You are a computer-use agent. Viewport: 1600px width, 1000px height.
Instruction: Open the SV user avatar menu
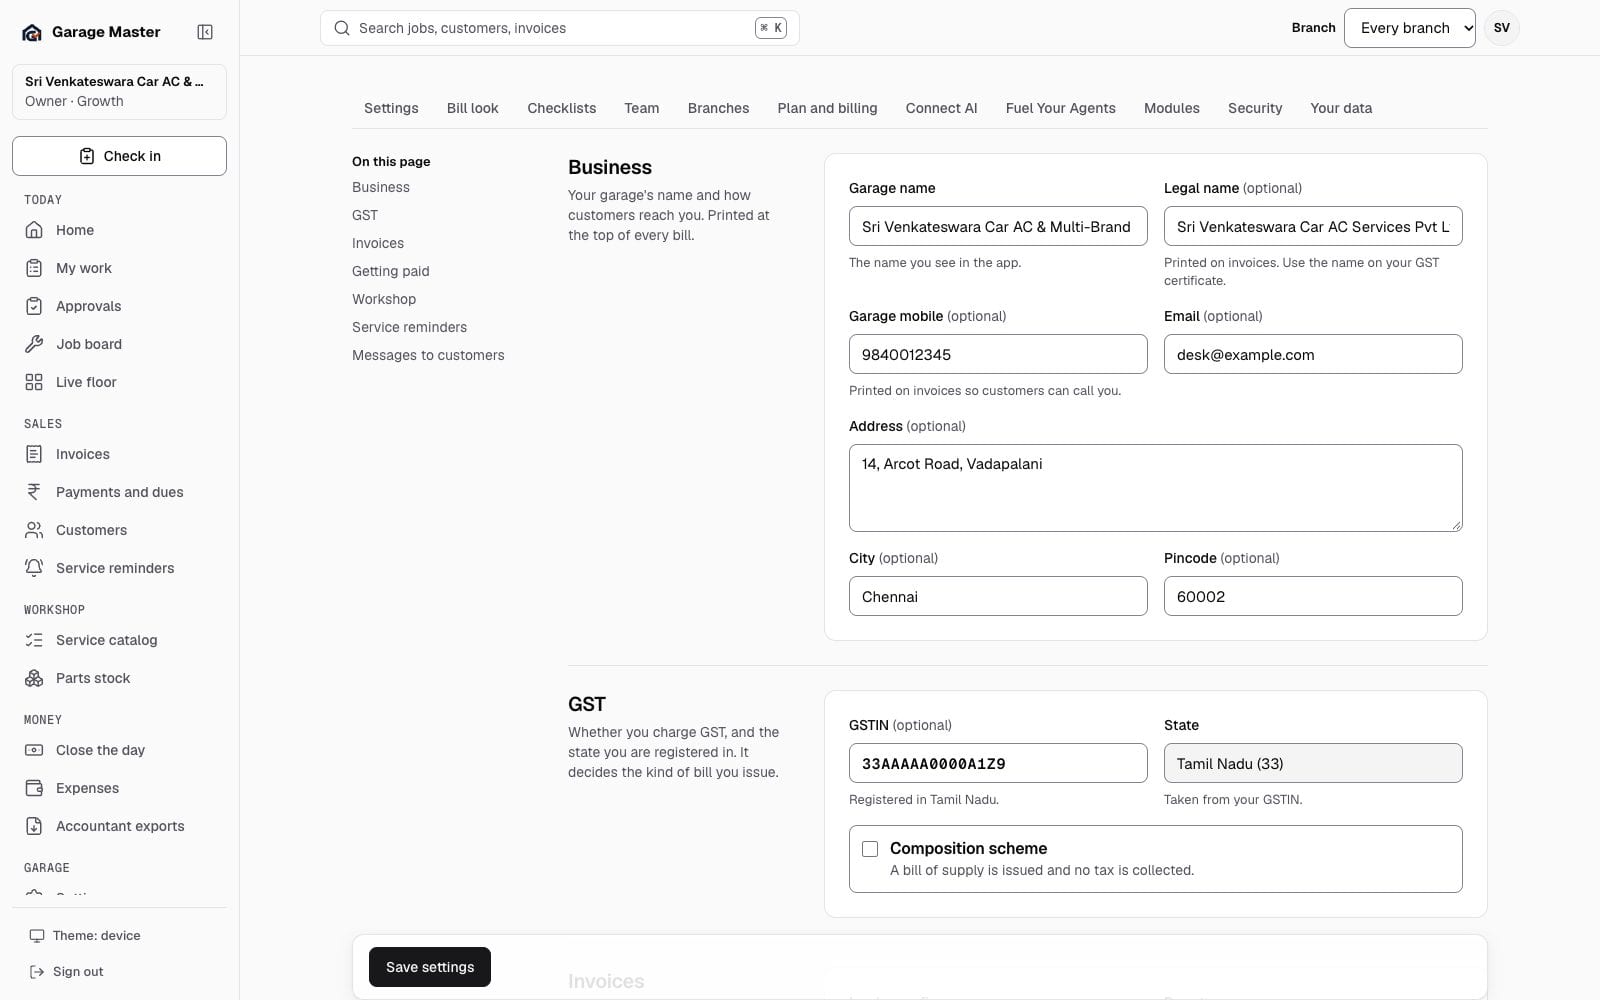[x=1502, y=28]
